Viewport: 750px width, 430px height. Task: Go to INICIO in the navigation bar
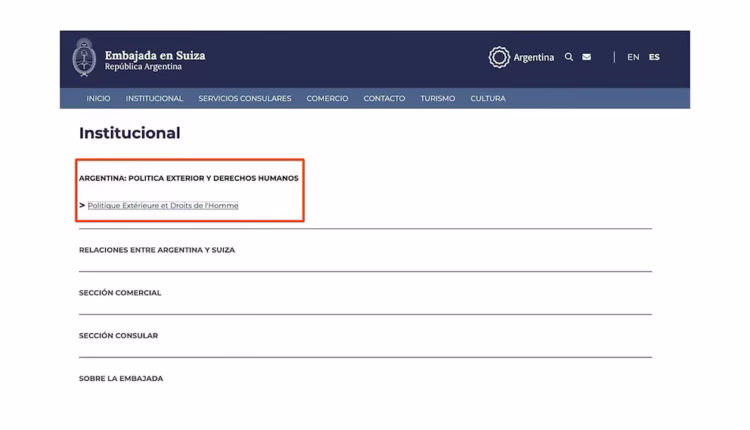tap(98, 98)
